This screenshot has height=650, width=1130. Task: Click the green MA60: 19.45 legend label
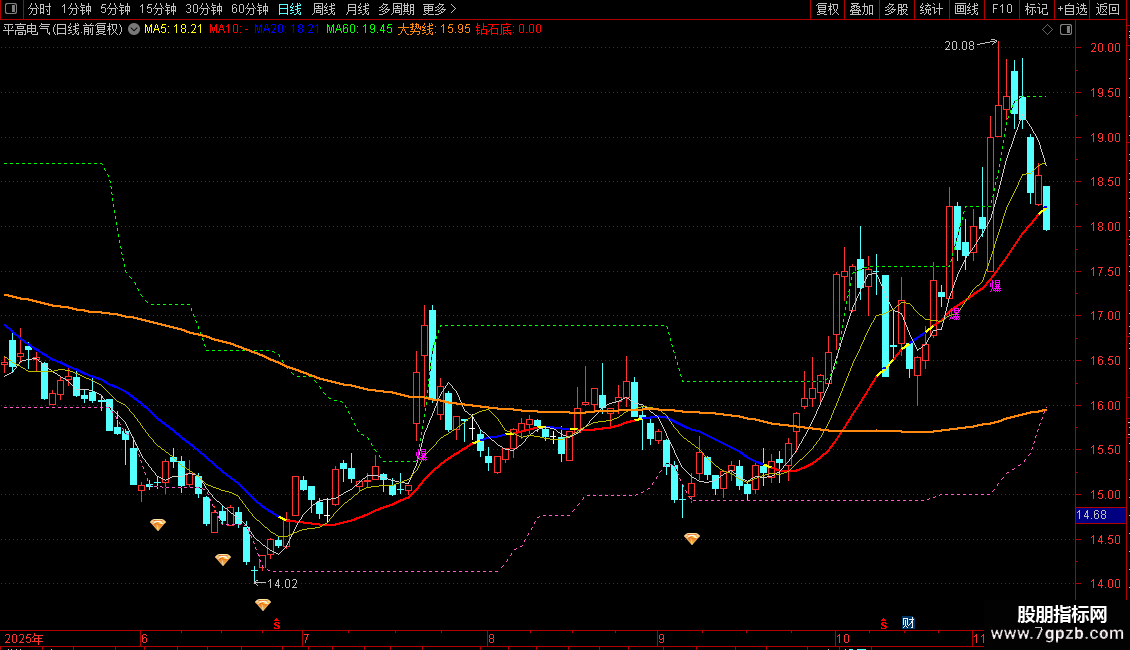pos(359,30)
